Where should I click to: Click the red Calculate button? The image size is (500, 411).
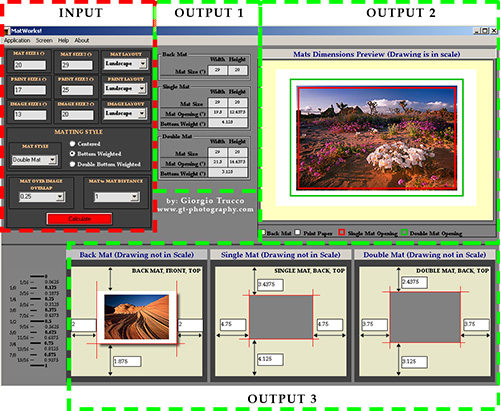pos(79,219)
